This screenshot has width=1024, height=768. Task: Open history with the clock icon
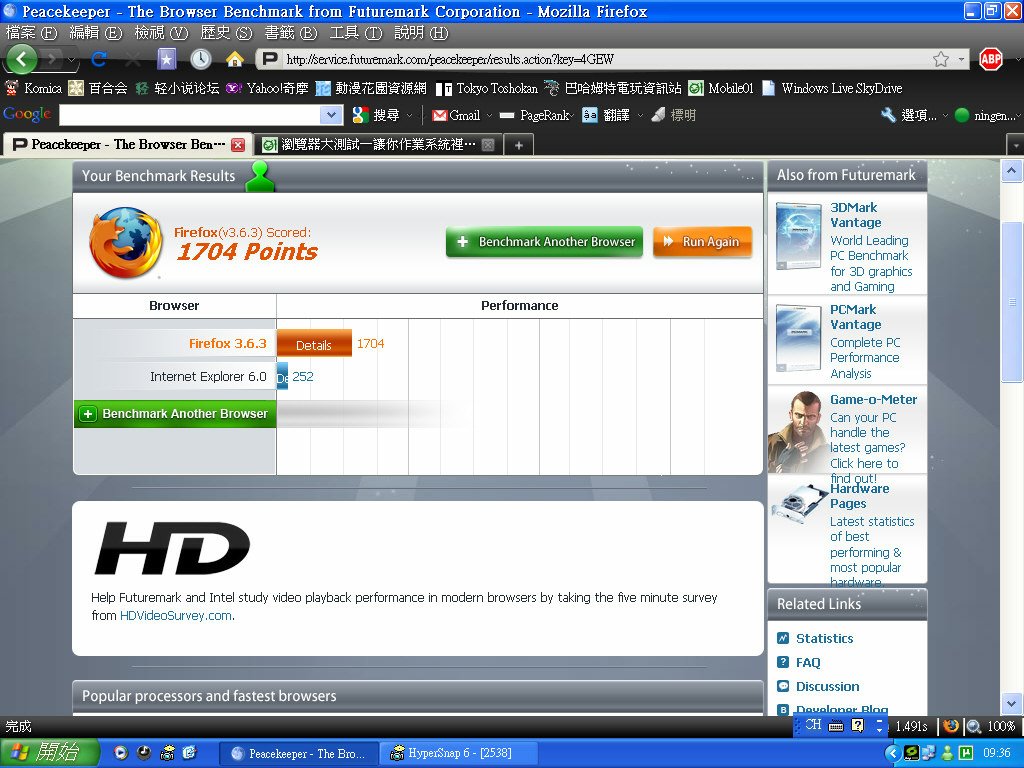[x=200, y=59]
